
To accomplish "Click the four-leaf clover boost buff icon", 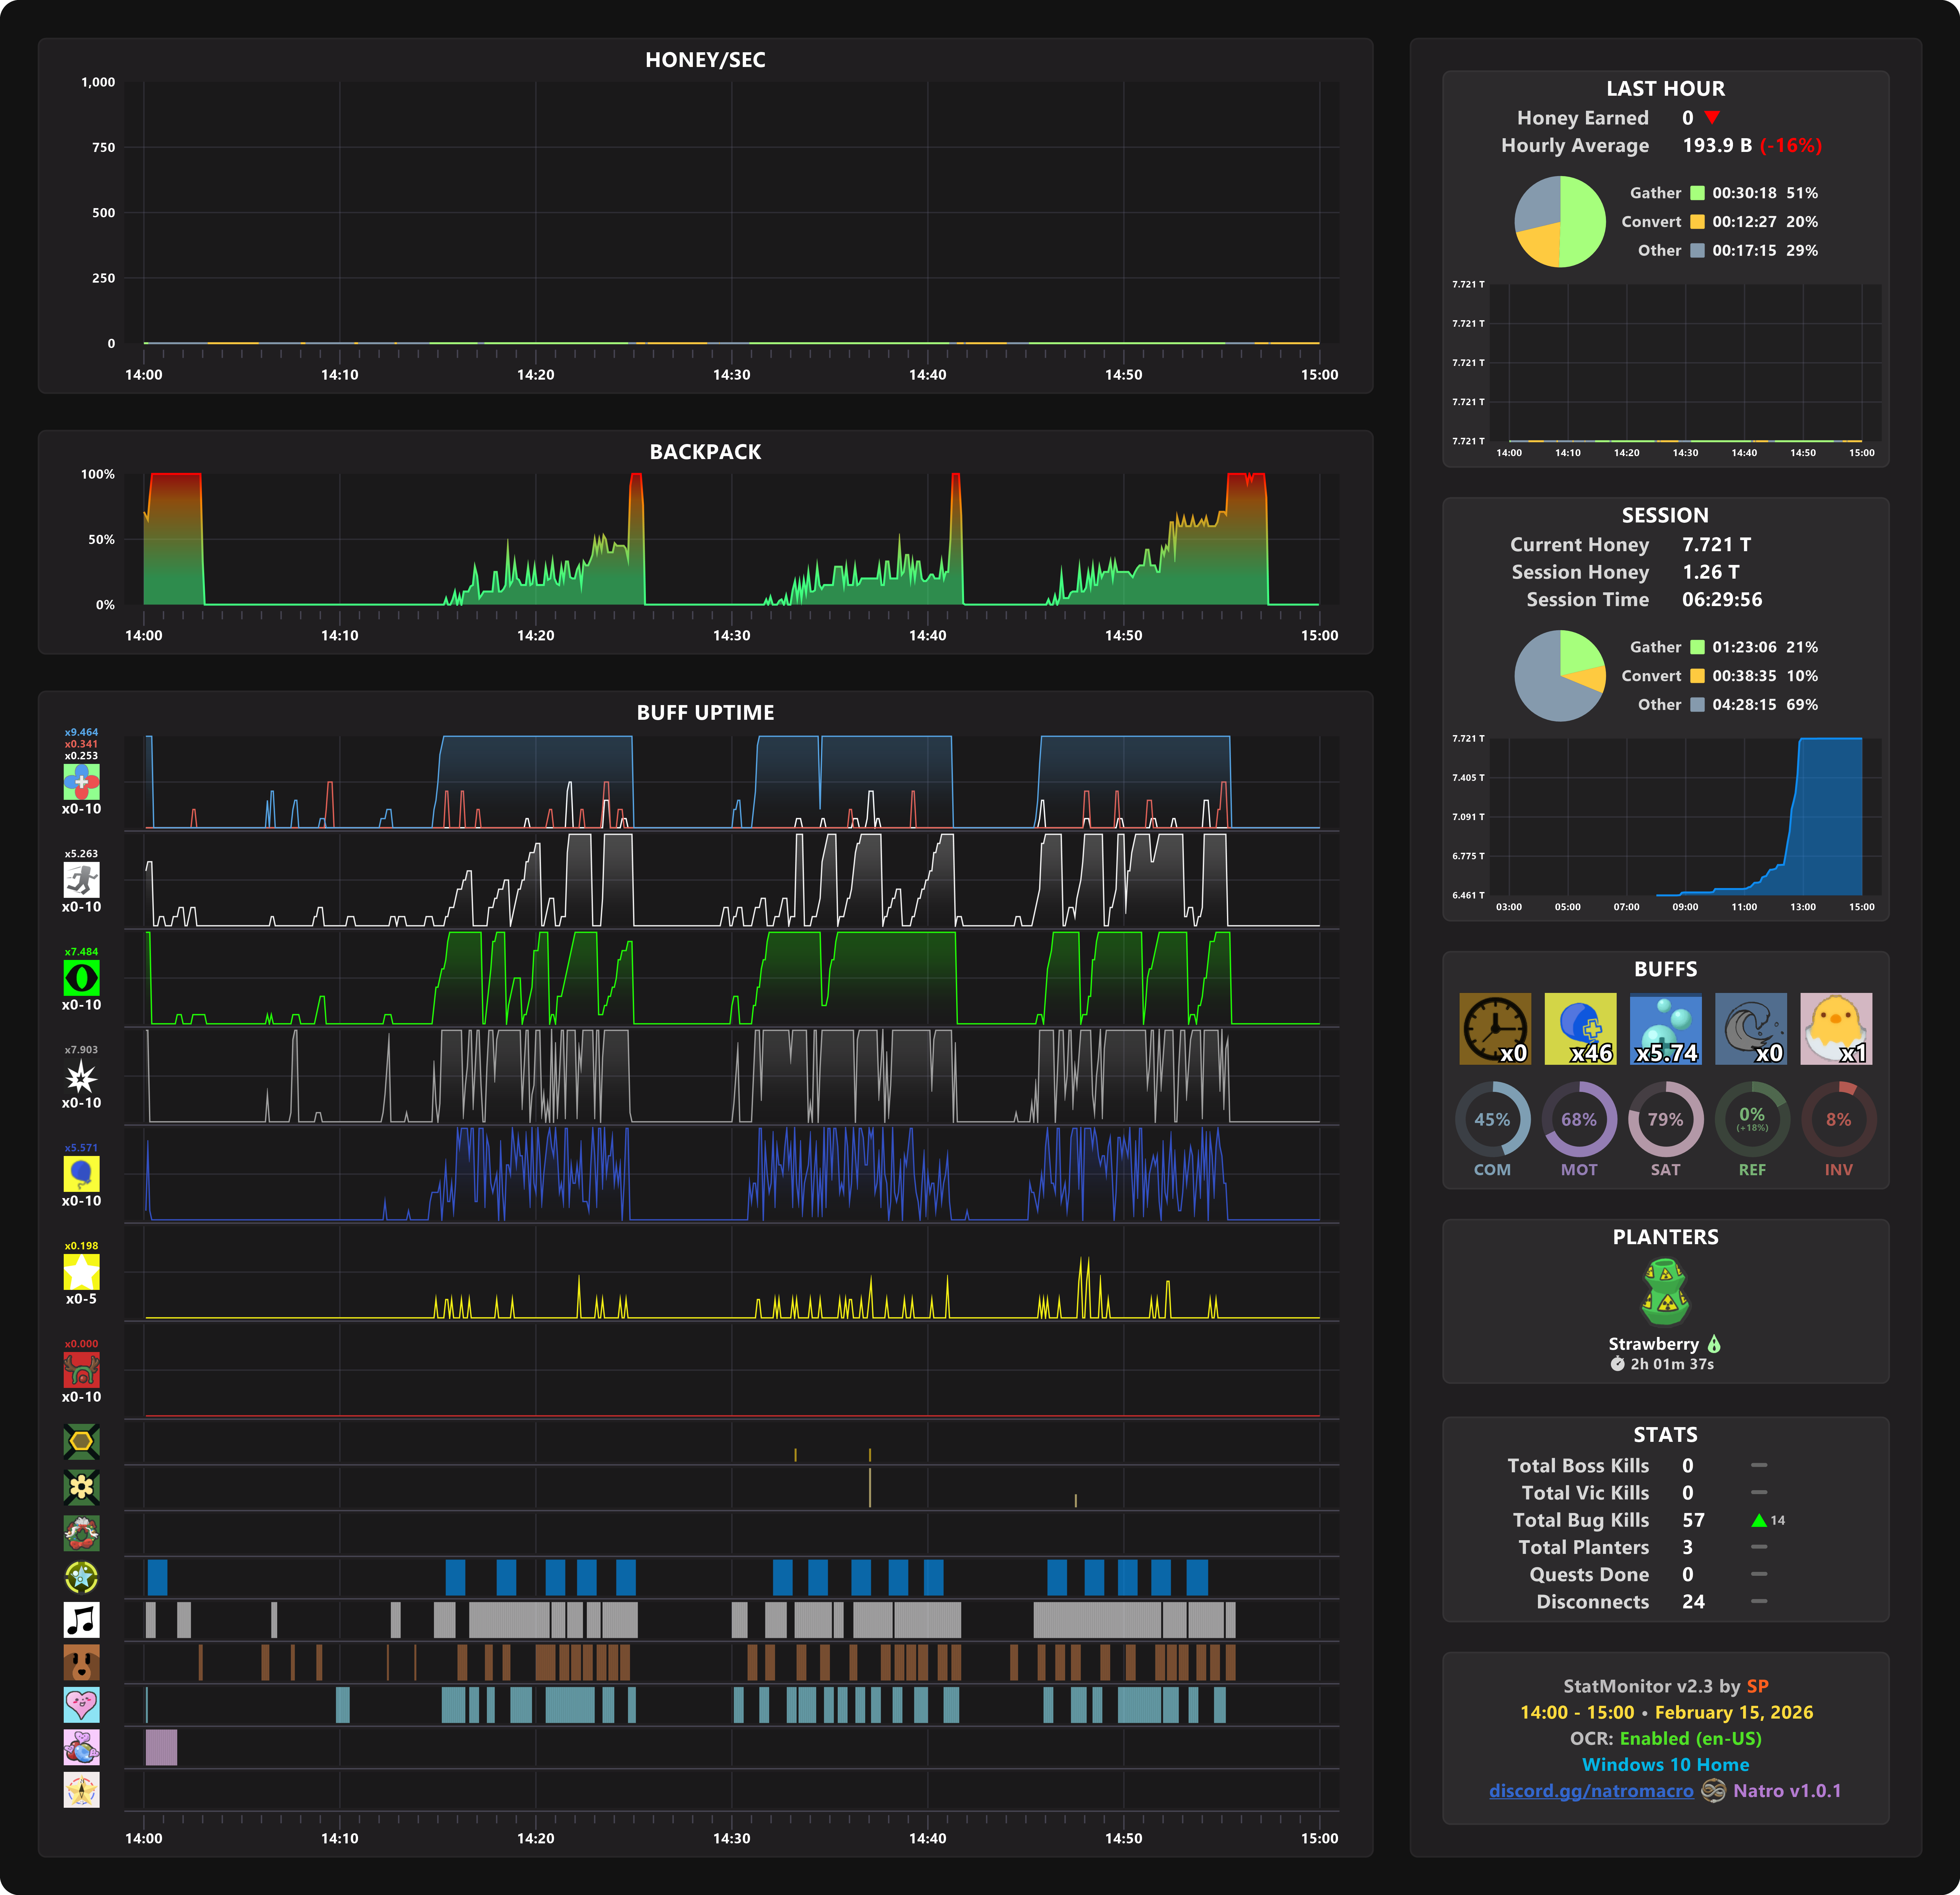I will click(x=81, y=782).
